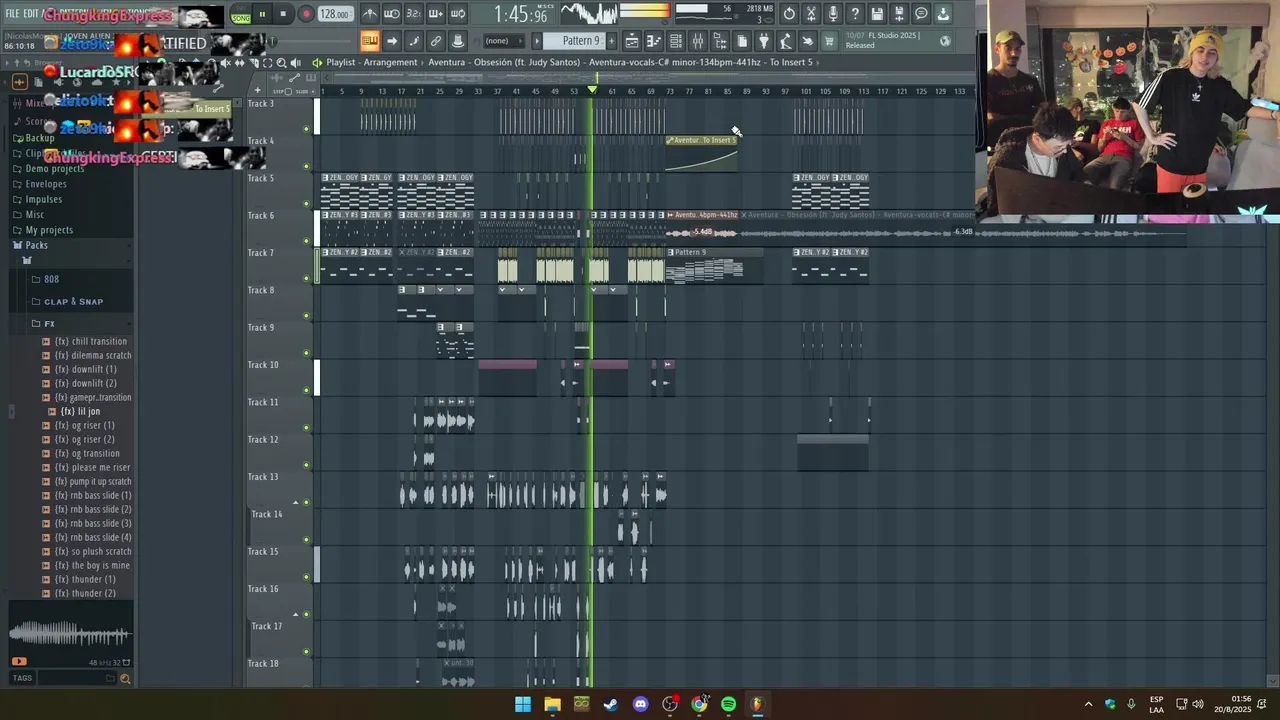Expand the Backup folder in browser

coord(40,138)
